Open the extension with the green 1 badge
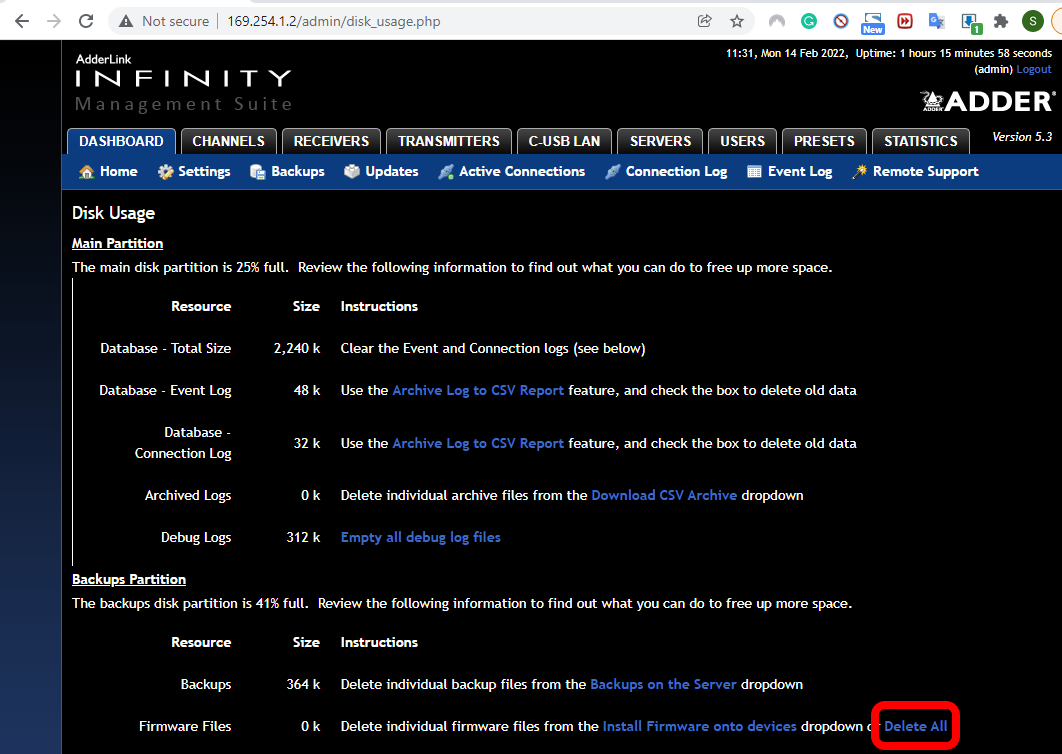The height and width of the screenshot is (754, 1062). pos(970,23)
